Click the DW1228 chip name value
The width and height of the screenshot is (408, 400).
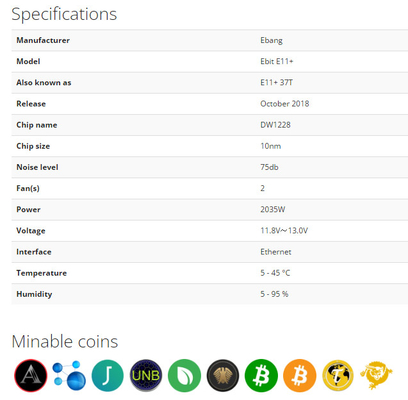(x=275, y=125)
